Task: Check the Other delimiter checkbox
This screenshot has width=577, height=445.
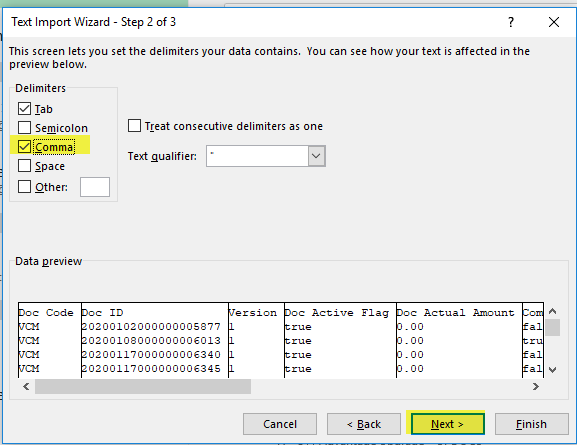Action: pyautogui.click(x=24, y=187)
